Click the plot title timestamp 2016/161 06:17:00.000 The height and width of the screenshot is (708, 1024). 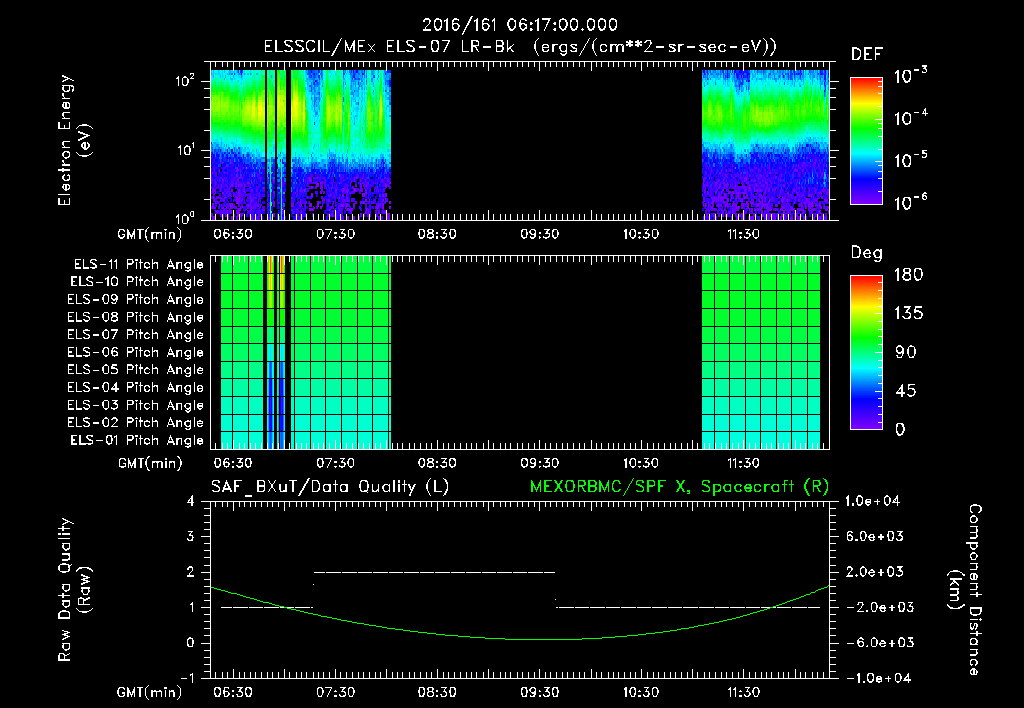pos(520,25)
